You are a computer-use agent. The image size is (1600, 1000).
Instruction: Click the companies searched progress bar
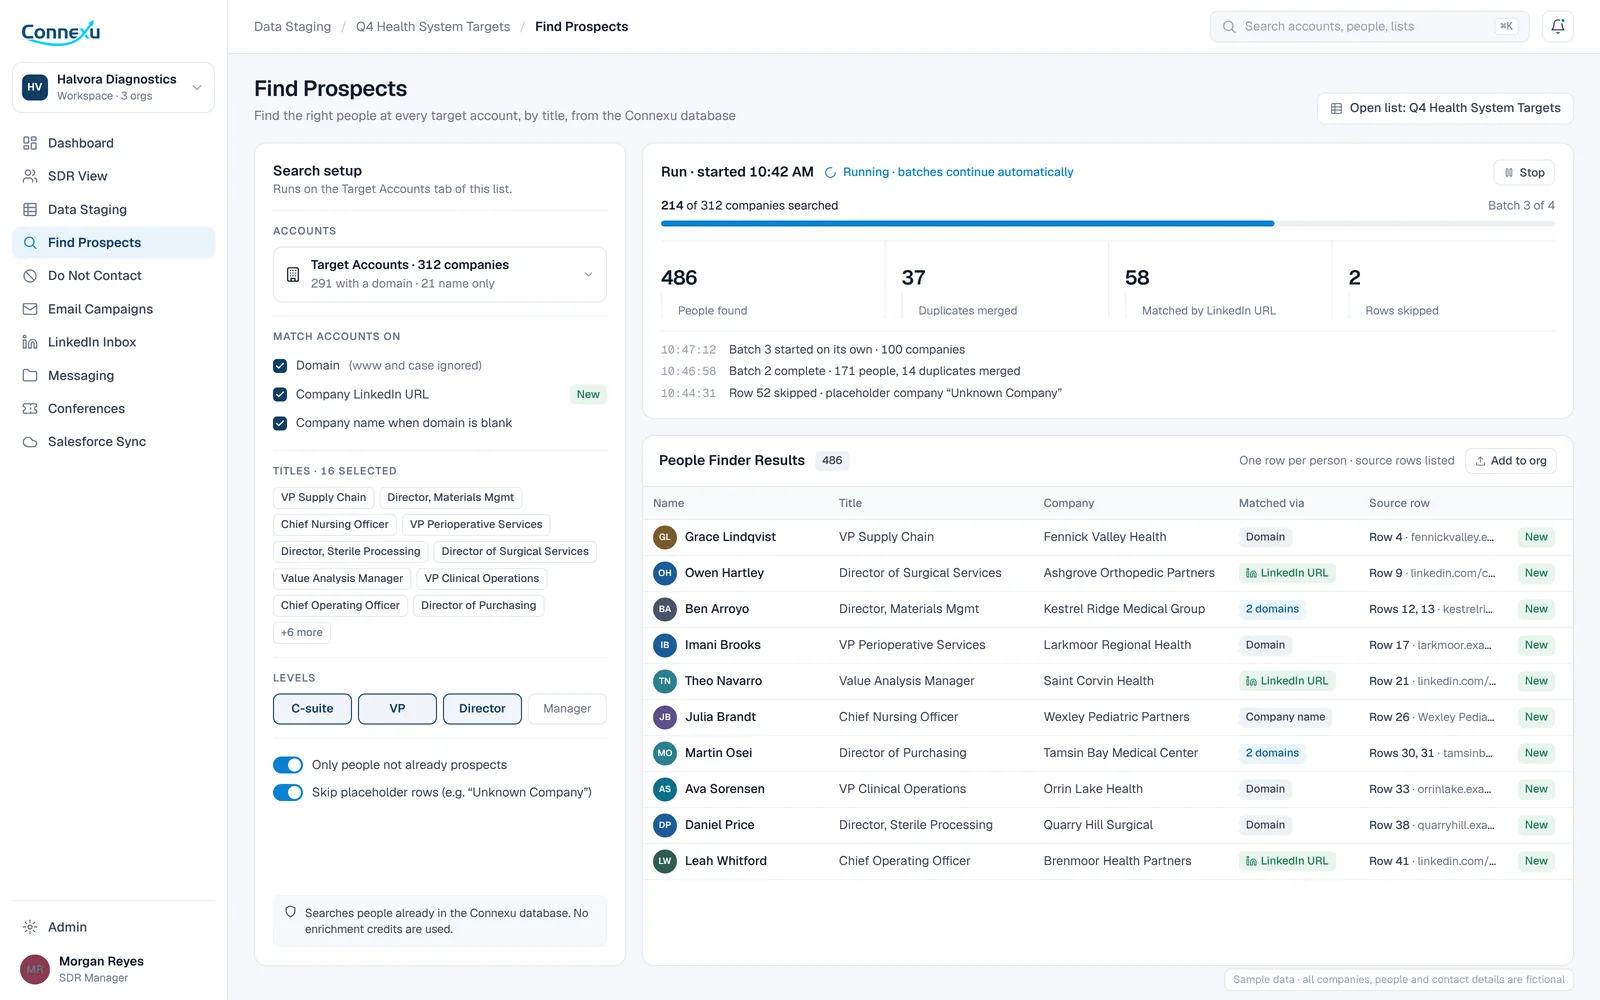click(x=1108, y=224)
